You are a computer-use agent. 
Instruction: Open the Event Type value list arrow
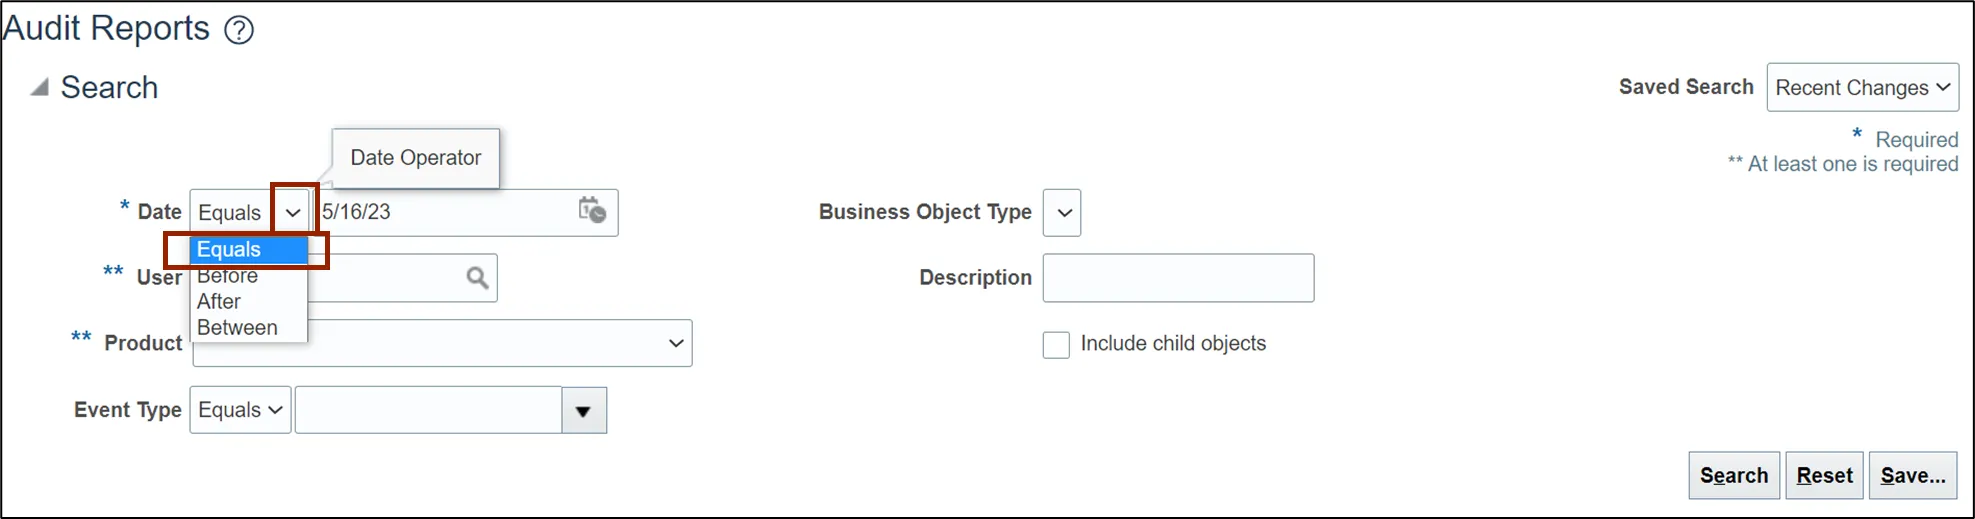pos(584,411)
